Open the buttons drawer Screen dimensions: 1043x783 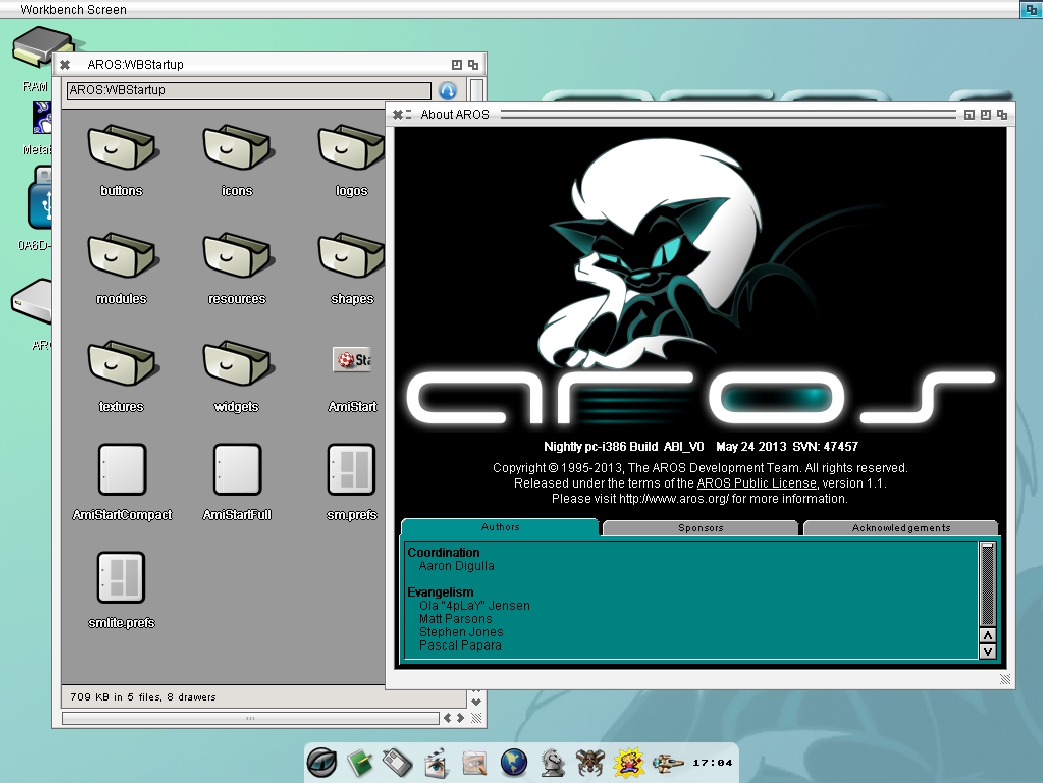tap(121, 152)
